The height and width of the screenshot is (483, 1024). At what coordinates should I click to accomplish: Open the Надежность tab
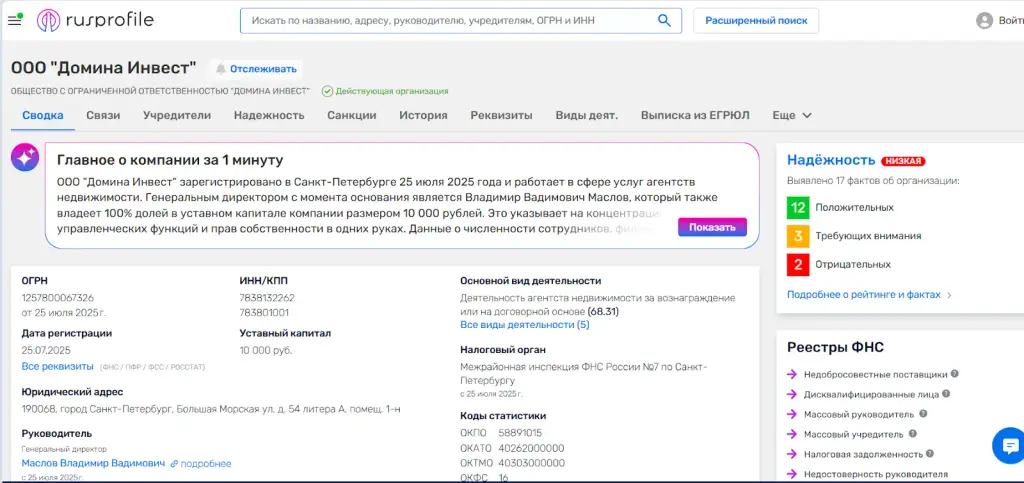pos(269,116)
